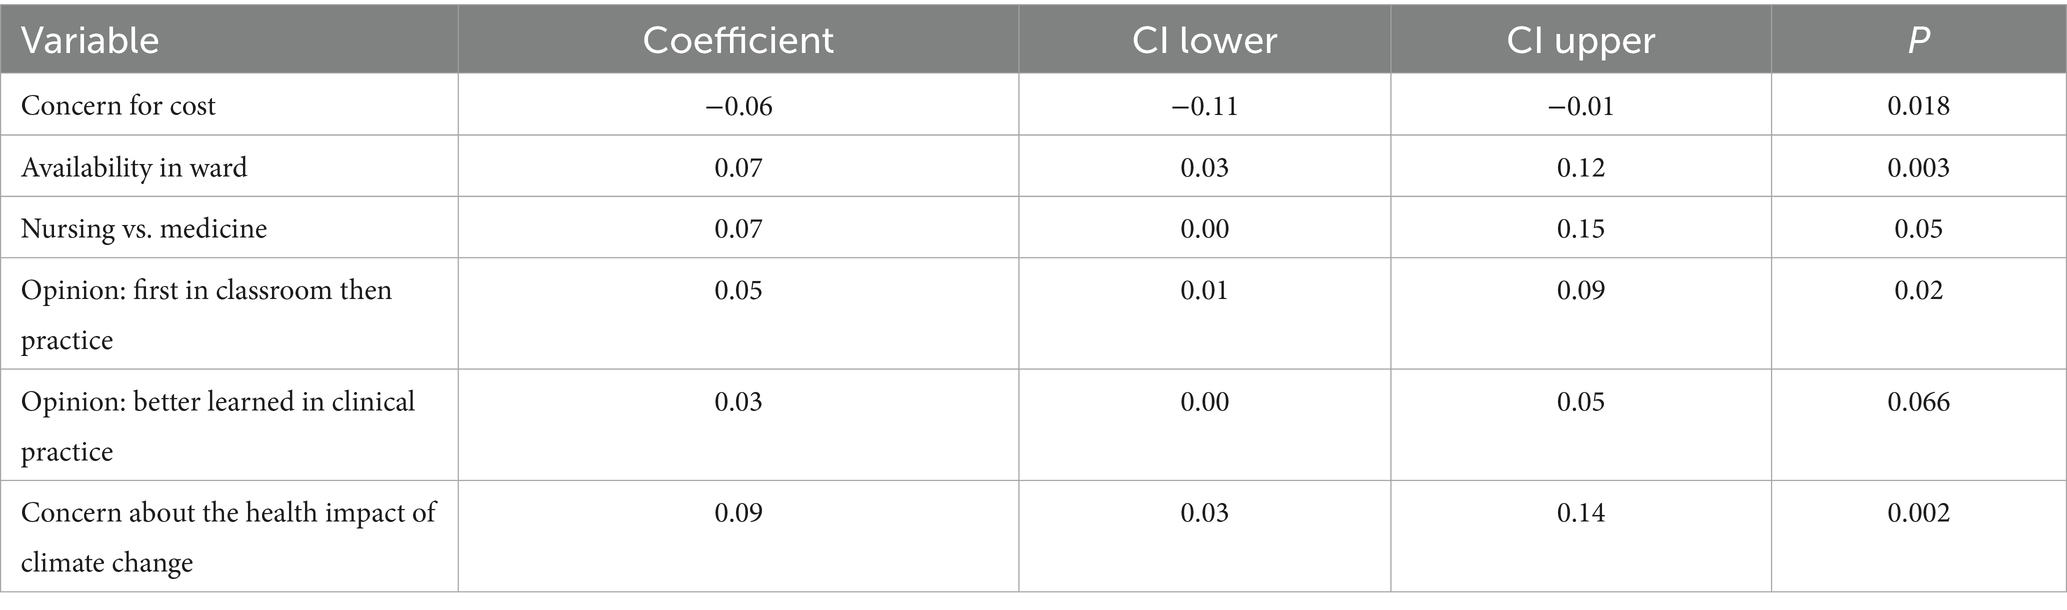Viewport: 2067px width, 610px height.
Task: Select the 0.018 P value cell
Action: [x=1918, y=106]
